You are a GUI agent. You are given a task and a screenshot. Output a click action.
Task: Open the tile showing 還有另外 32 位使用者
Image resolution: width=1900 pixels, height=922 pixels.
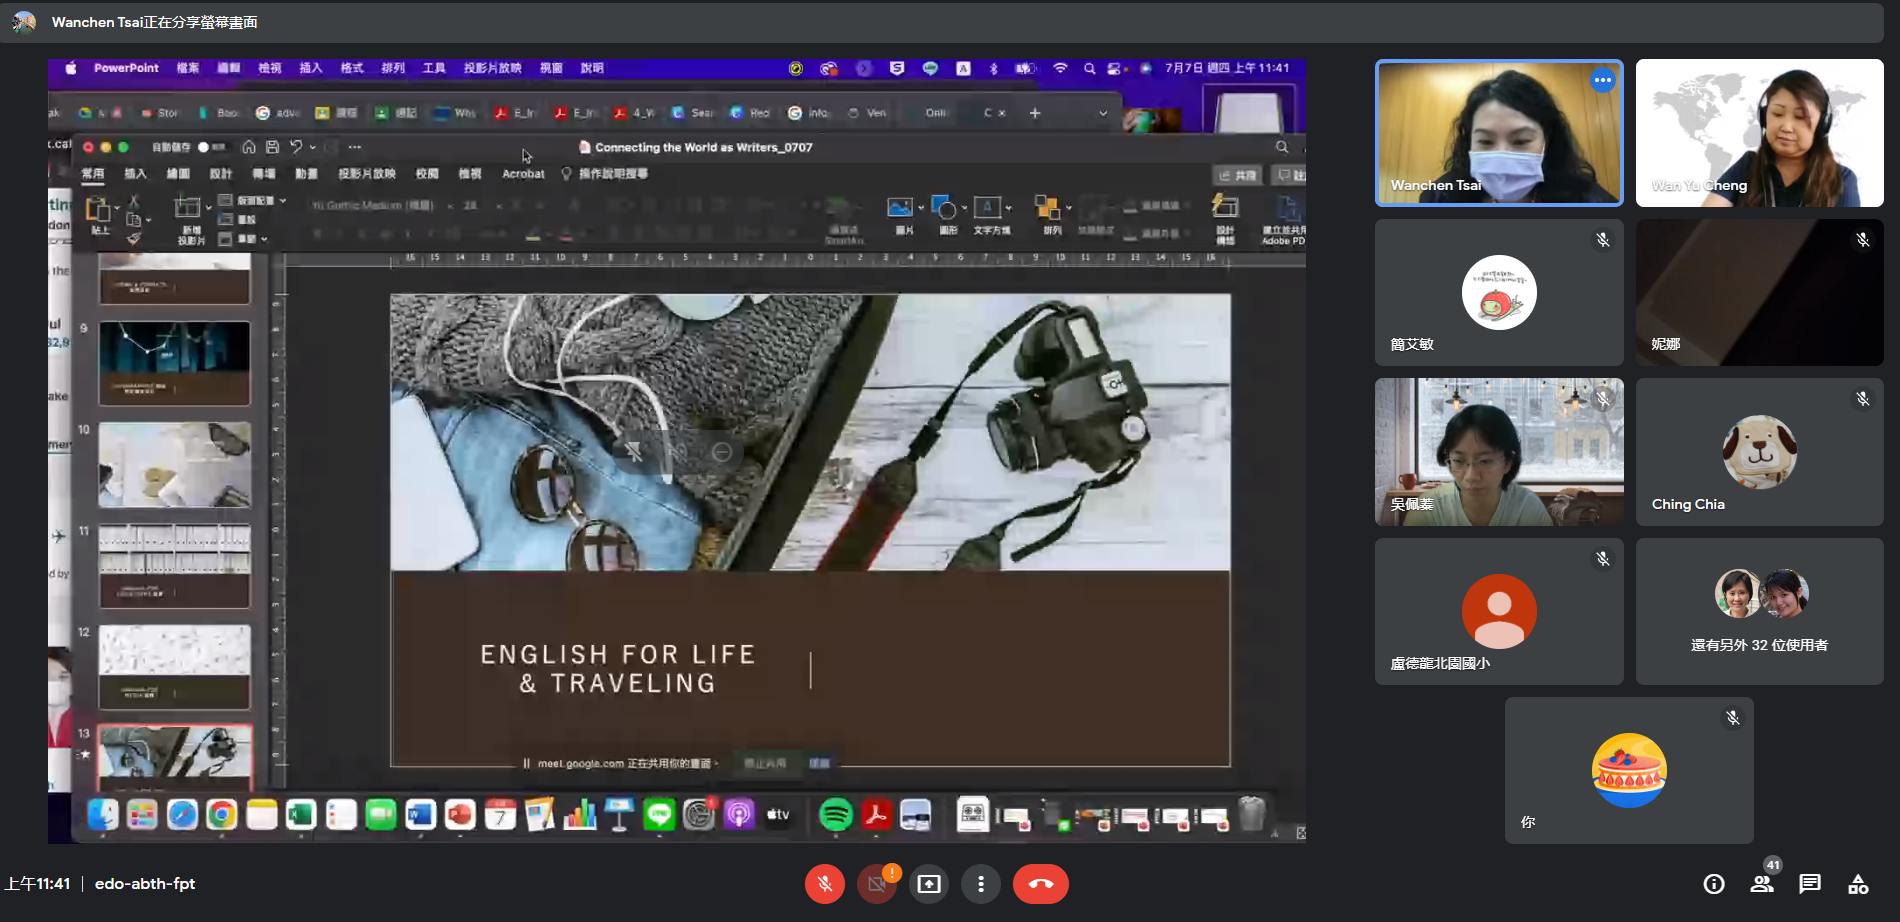(x=1760, y=611)
